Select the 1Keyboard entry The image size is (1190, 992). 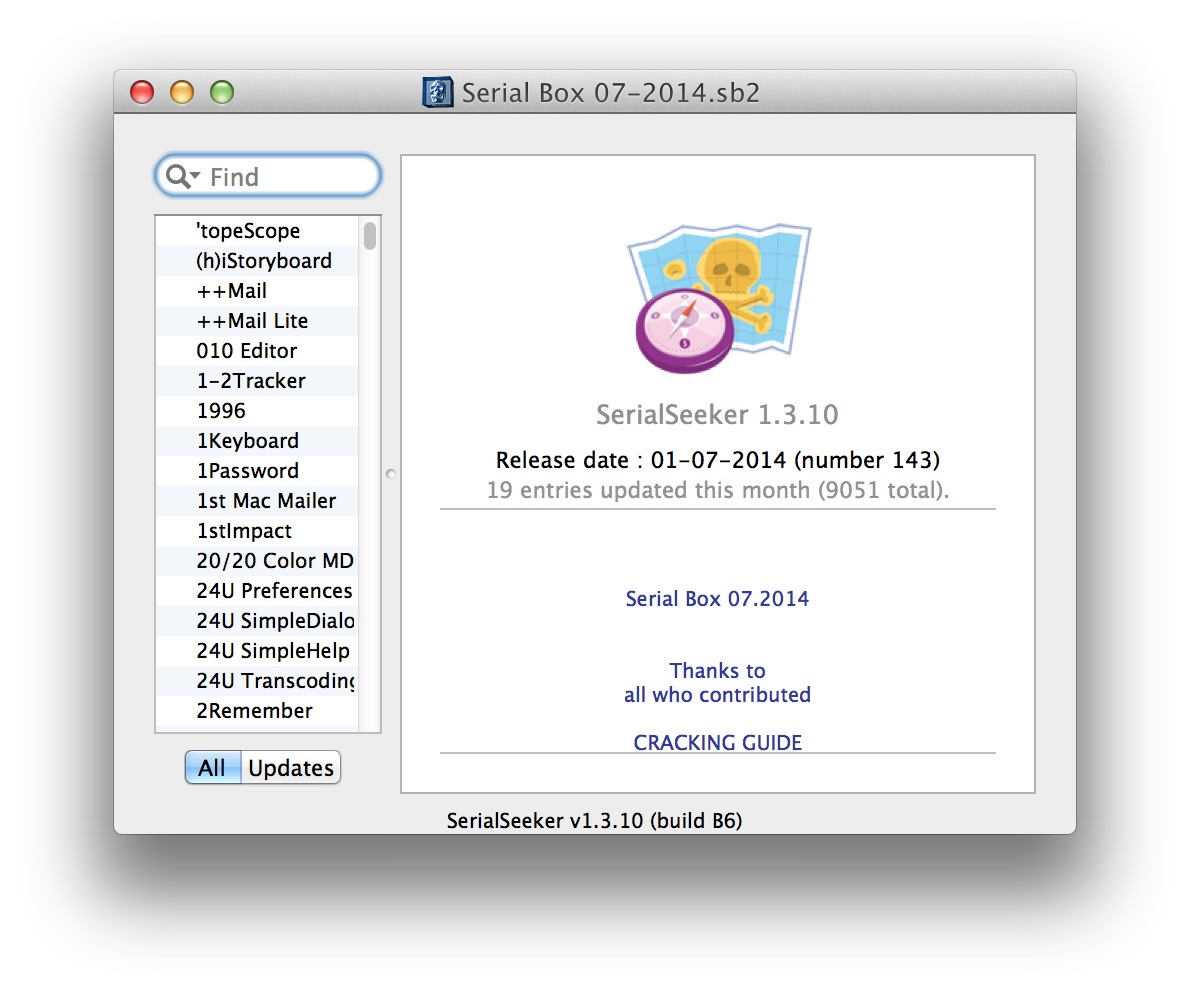[257, 441]
